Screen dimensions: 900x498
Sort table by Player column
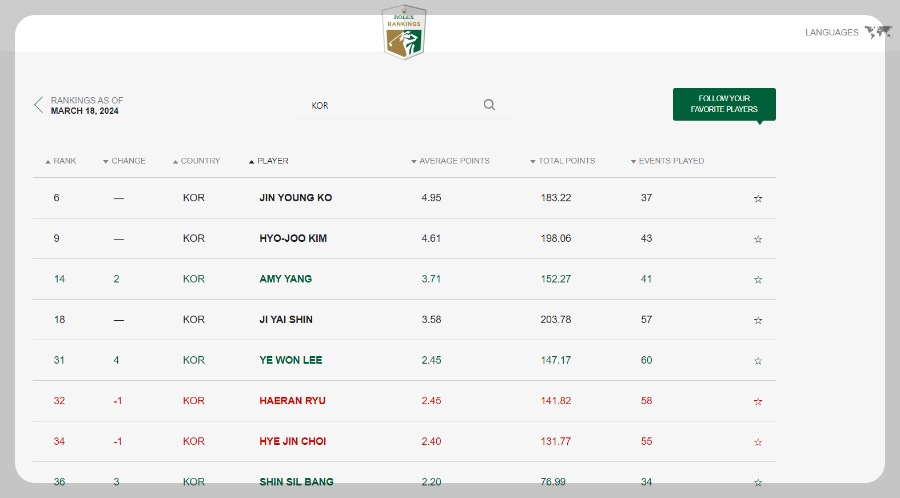[x=269, y=161]
